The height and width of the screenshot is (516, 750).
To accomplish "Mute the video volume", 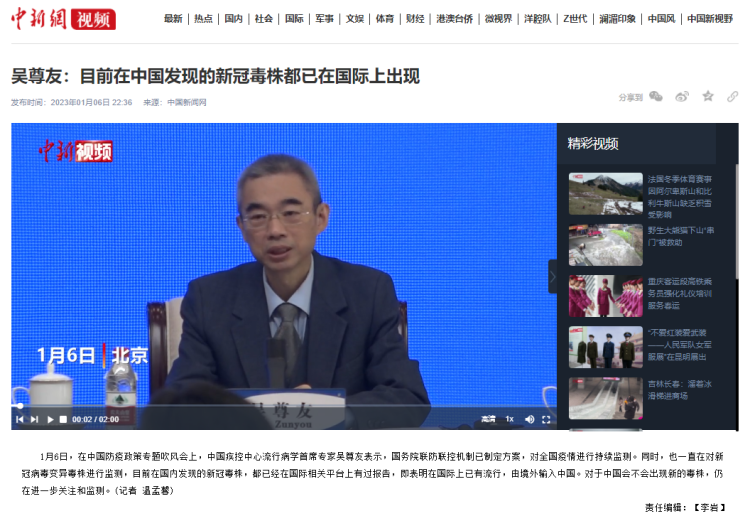I will tap(529, 419).
